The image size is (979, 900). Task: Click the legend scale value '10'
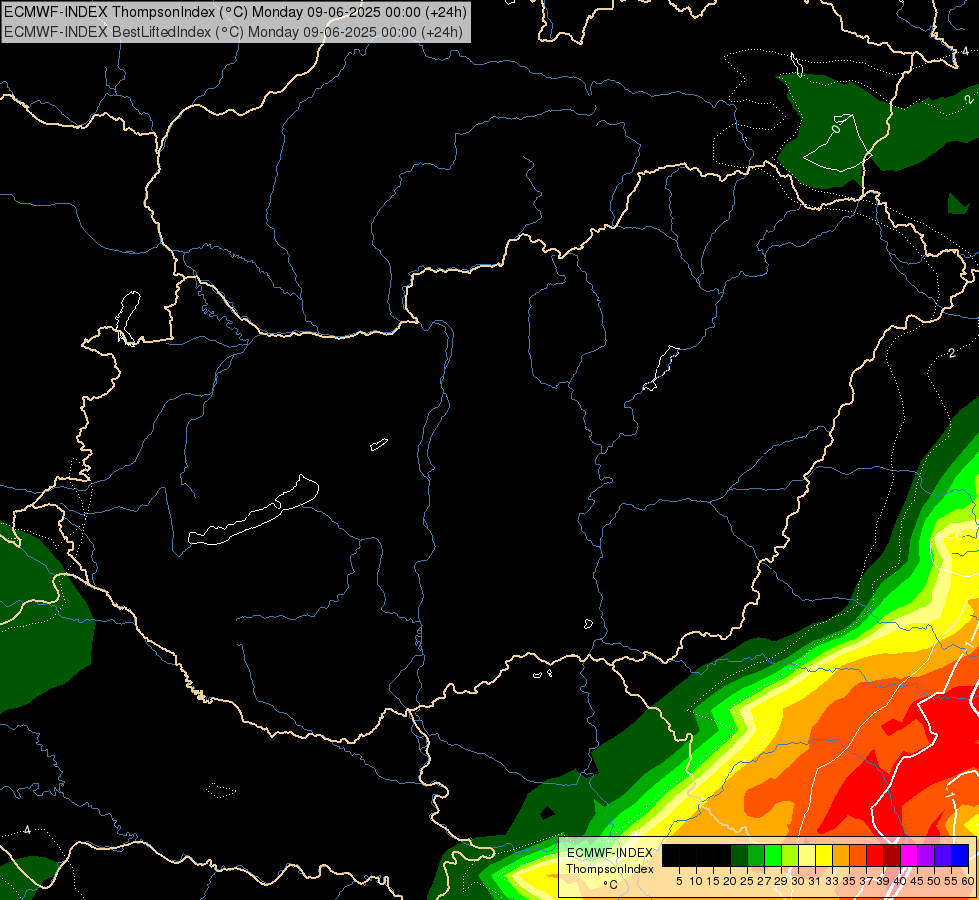[696, 881]
